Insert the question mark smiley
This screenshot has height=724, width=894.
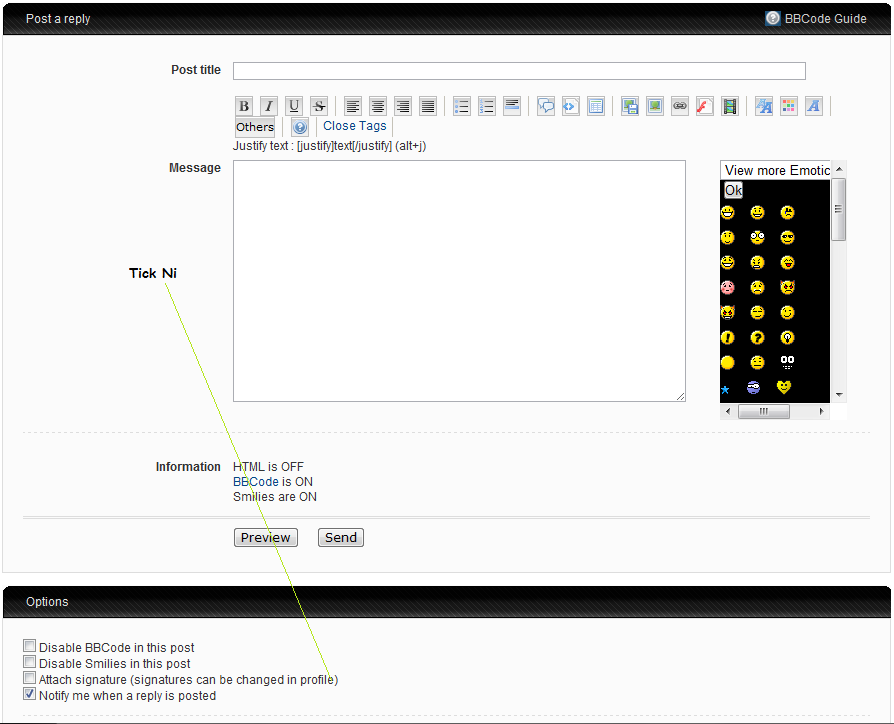(x=757, y=337)
